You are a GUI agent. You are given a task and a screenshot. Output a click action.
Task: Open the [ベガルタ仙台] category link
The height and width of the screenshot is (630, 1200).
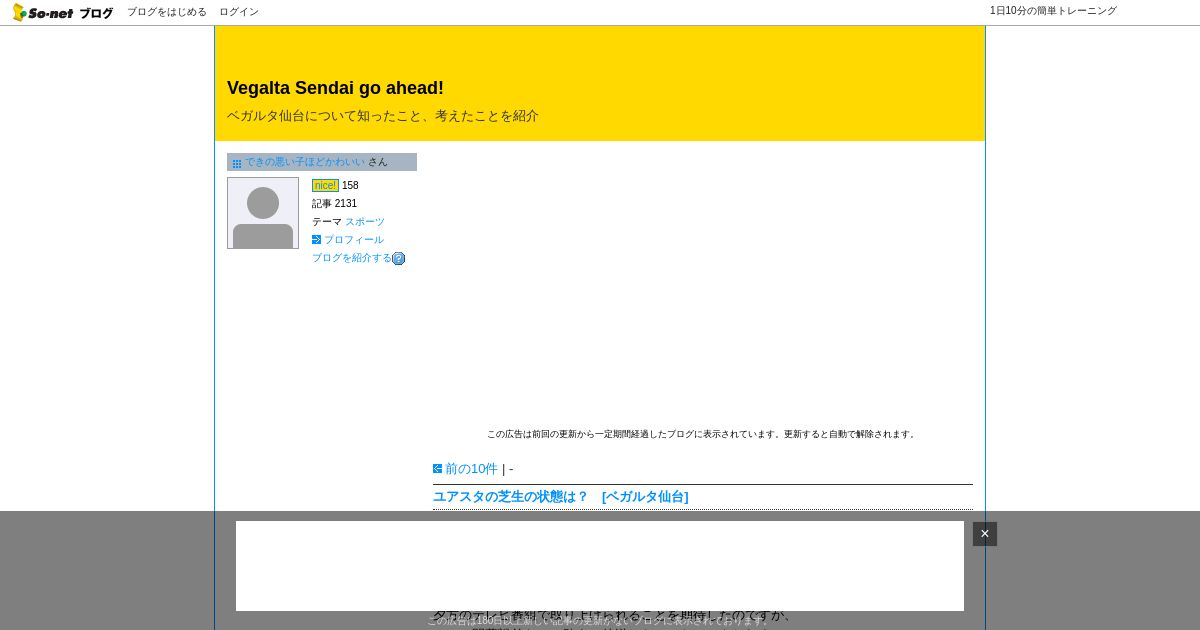[645, 497]
